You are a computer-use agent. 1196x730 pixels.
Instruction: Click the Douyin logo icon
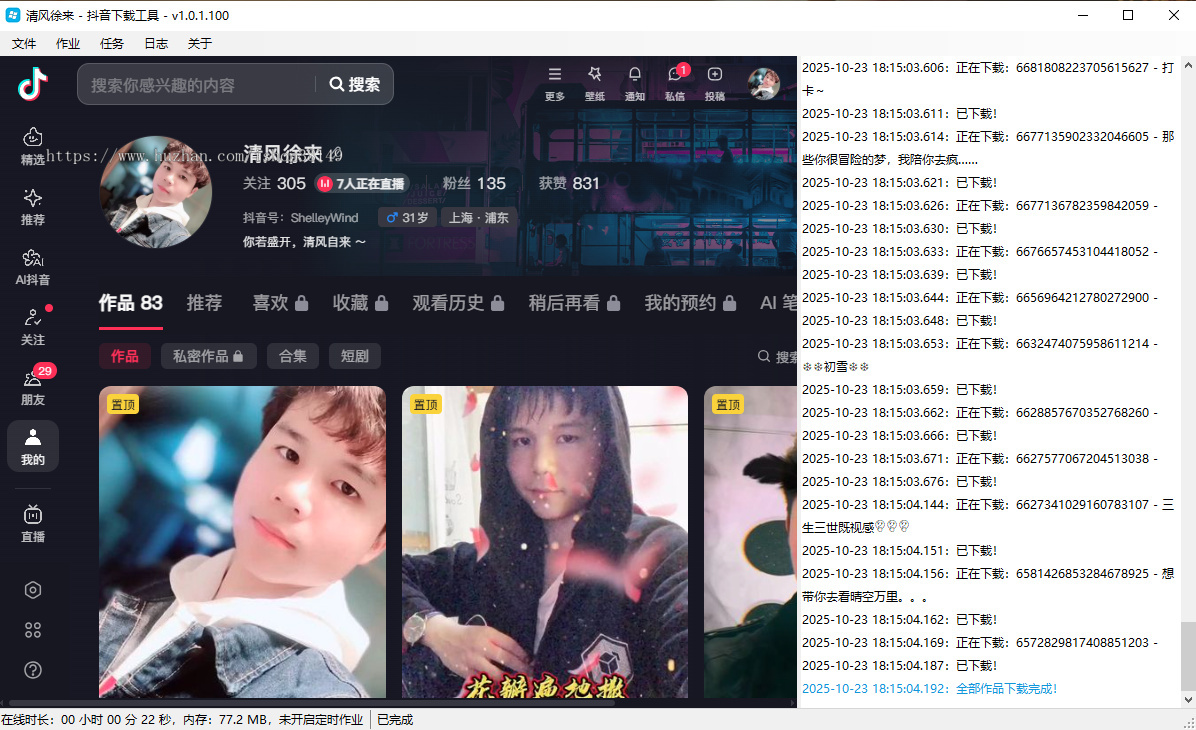coord(33,83)
